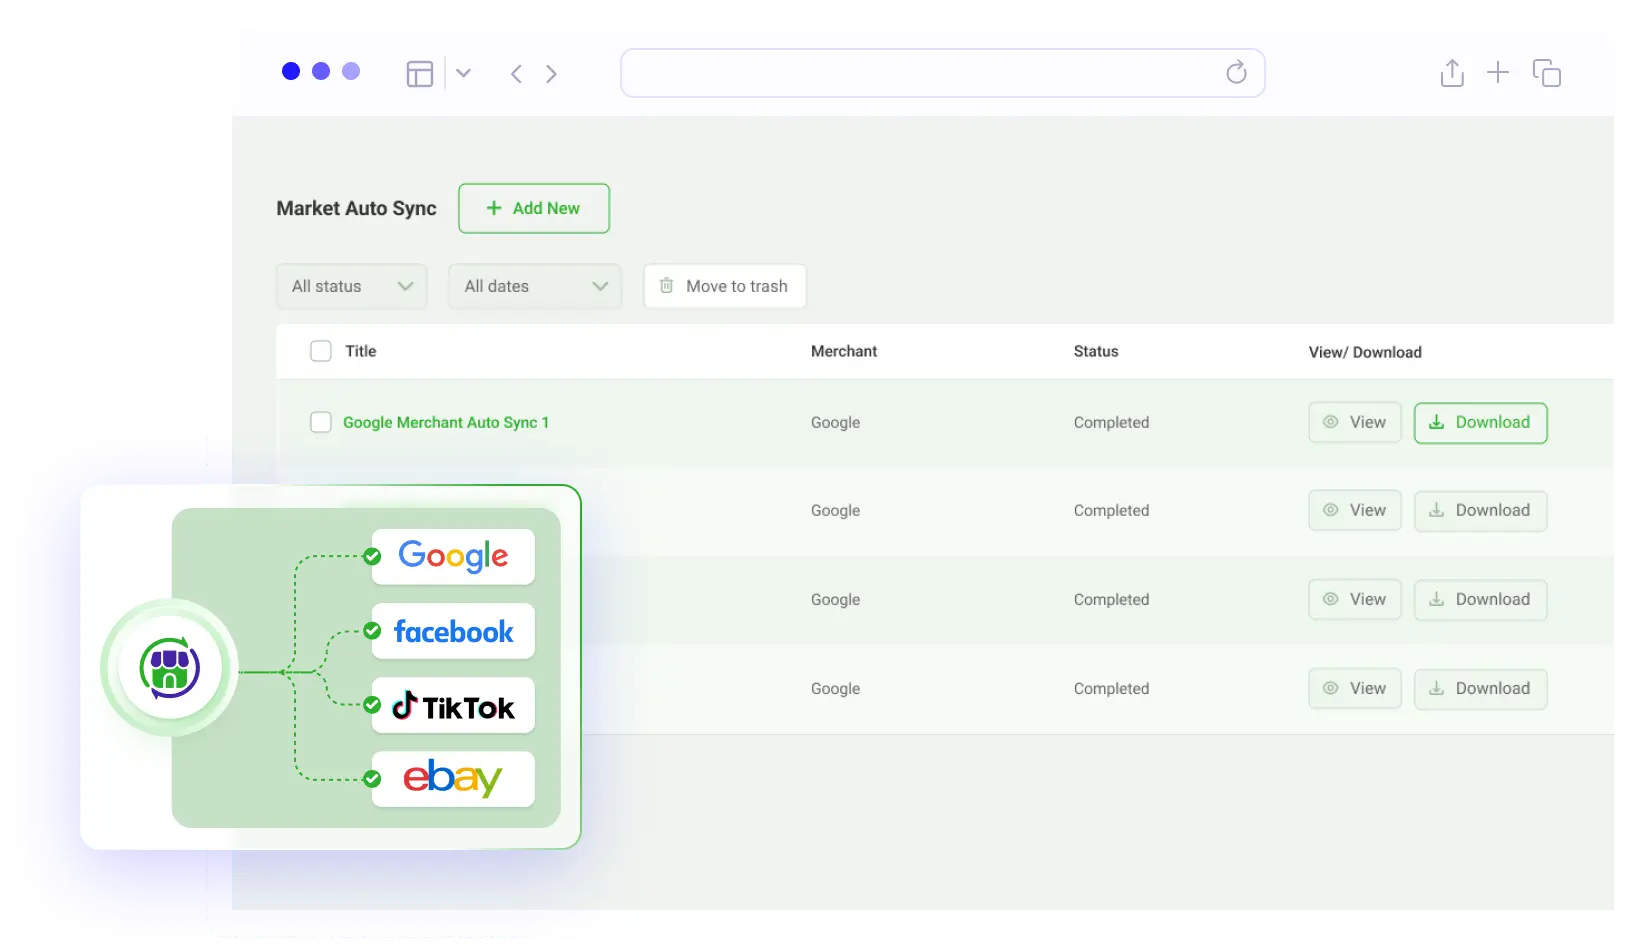The width and height of the screenshot is (1640, 950).
Task: Click the Title column header
Action: click(x=361, y=351)
